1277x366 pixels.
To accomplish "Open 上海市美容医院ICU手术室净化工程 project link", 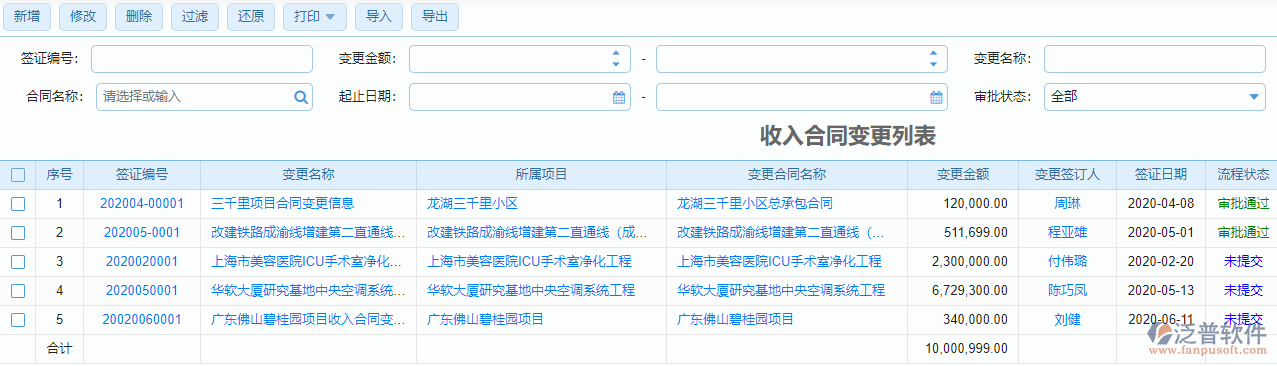I will [x=530, y=262].
